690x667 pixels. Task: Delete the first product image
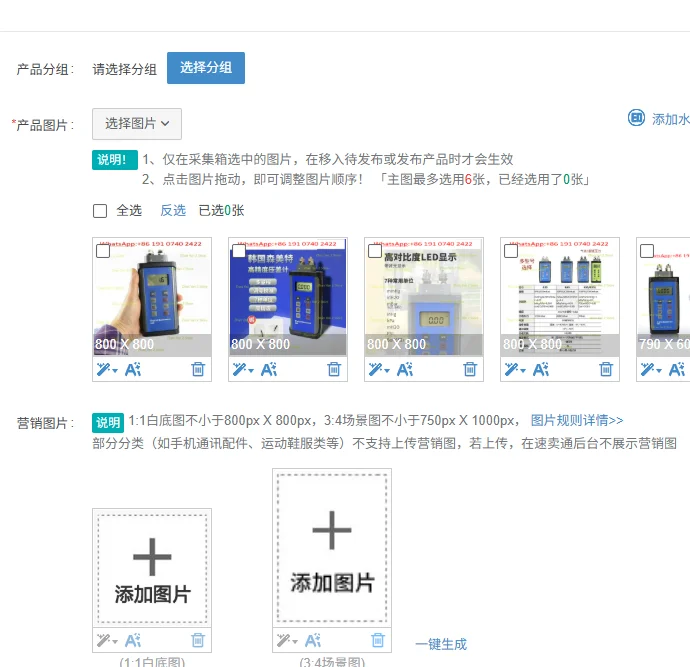pyautogui.click(x=198, y=369)
